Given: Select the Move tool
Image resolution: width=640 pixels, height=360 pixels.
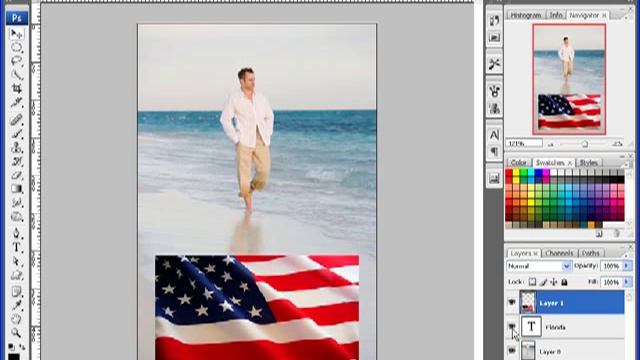Looking at the screenshot, I should click(16, 34).
